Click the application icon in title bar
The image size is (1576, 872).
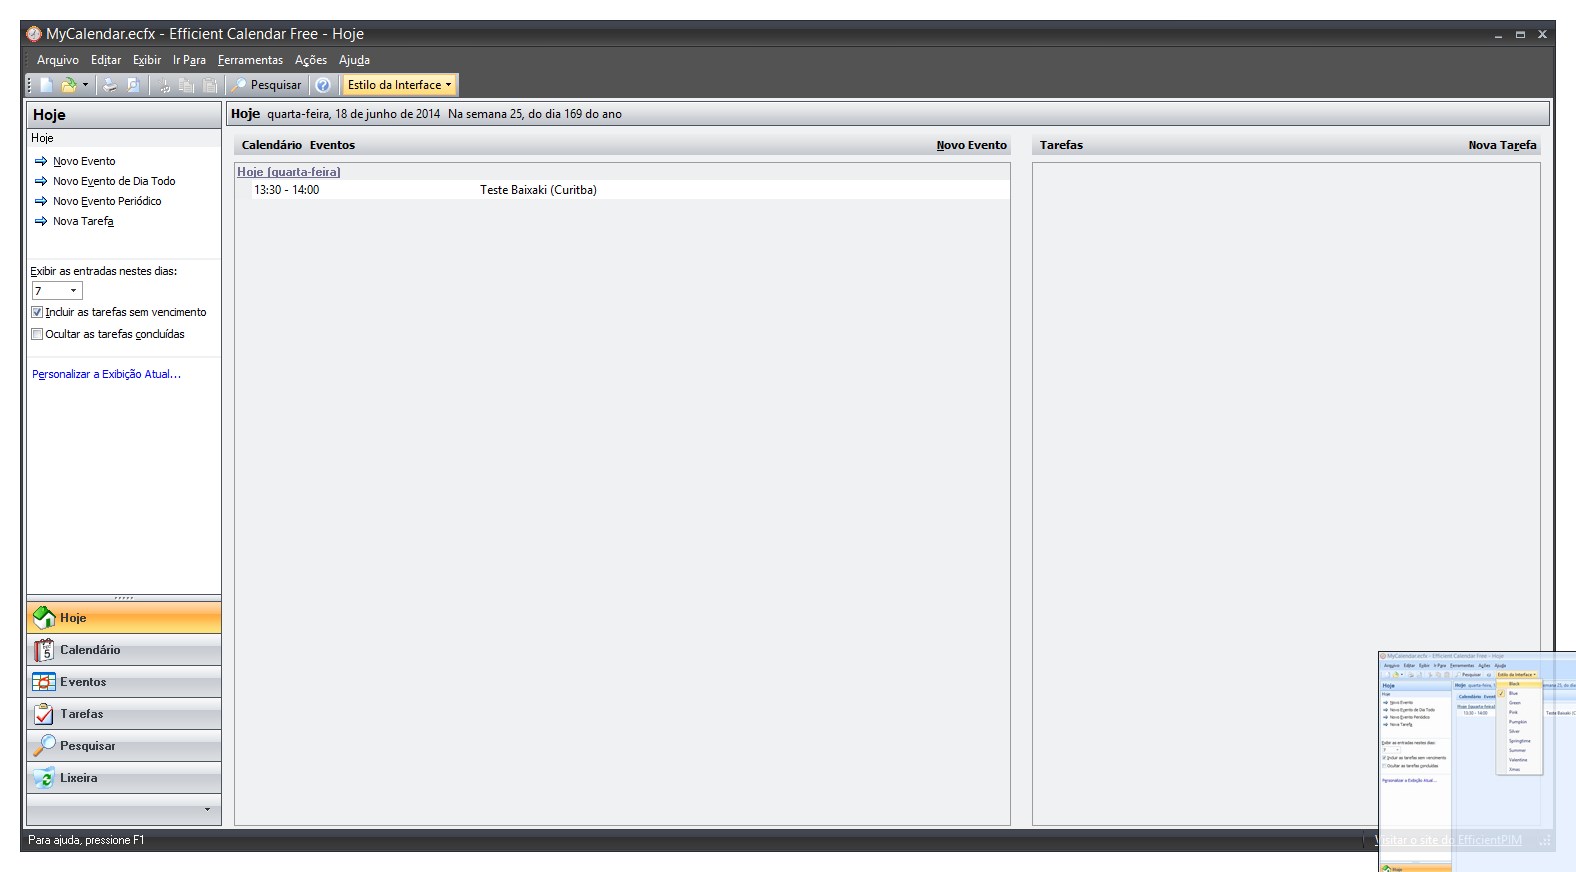34,34
